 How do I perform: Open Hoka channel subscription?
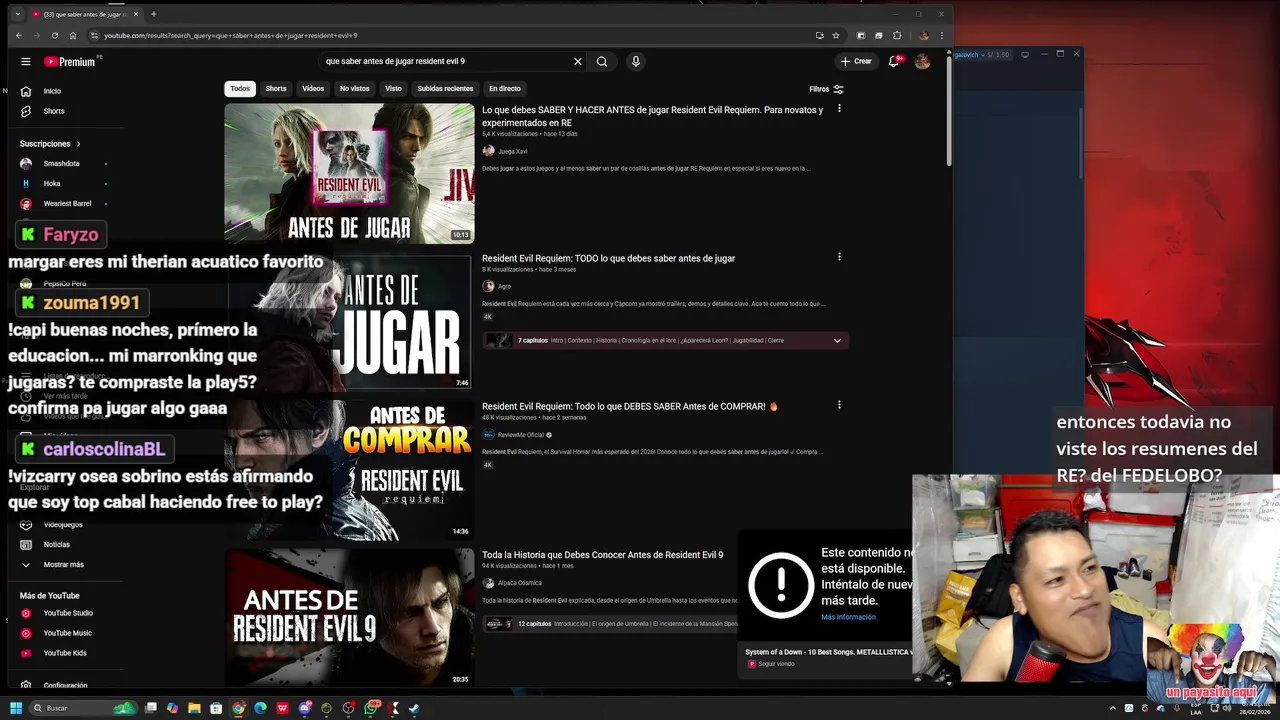pyautogui.click(x=52, y=183)
